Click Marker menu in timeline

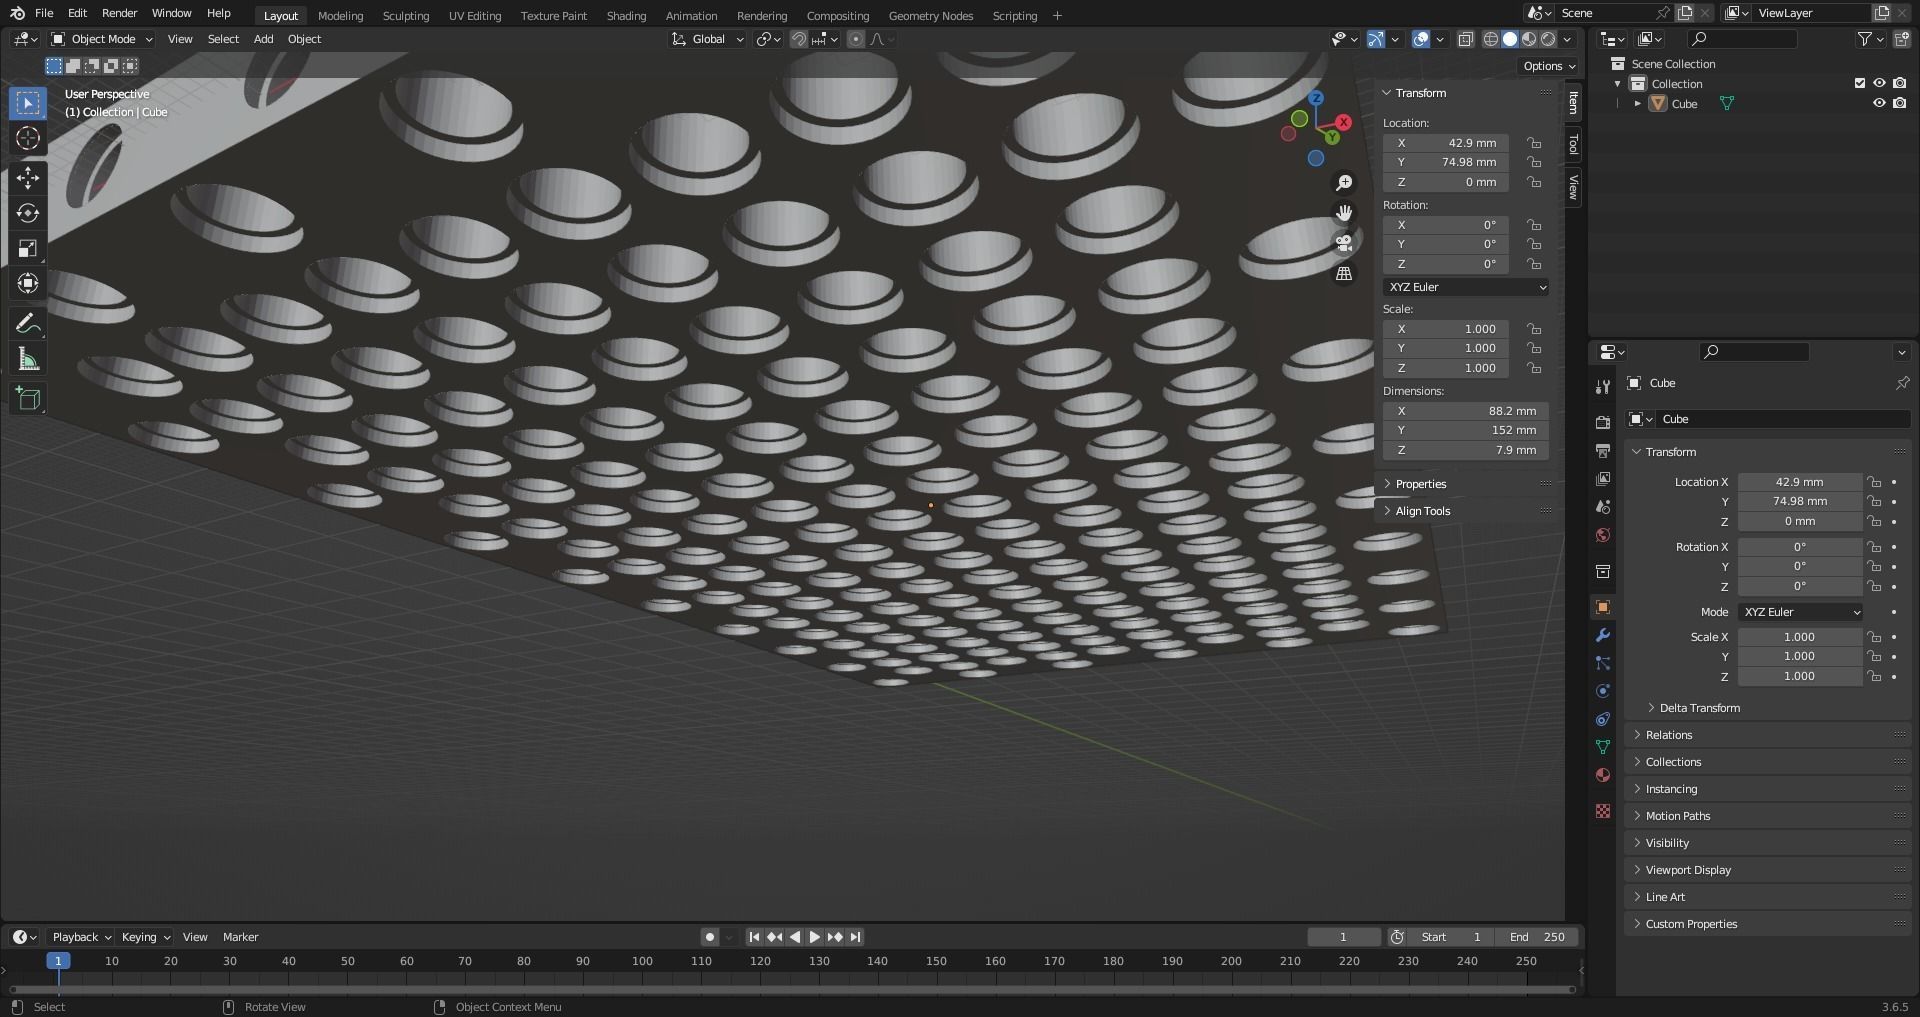click(x=240, y=937)
